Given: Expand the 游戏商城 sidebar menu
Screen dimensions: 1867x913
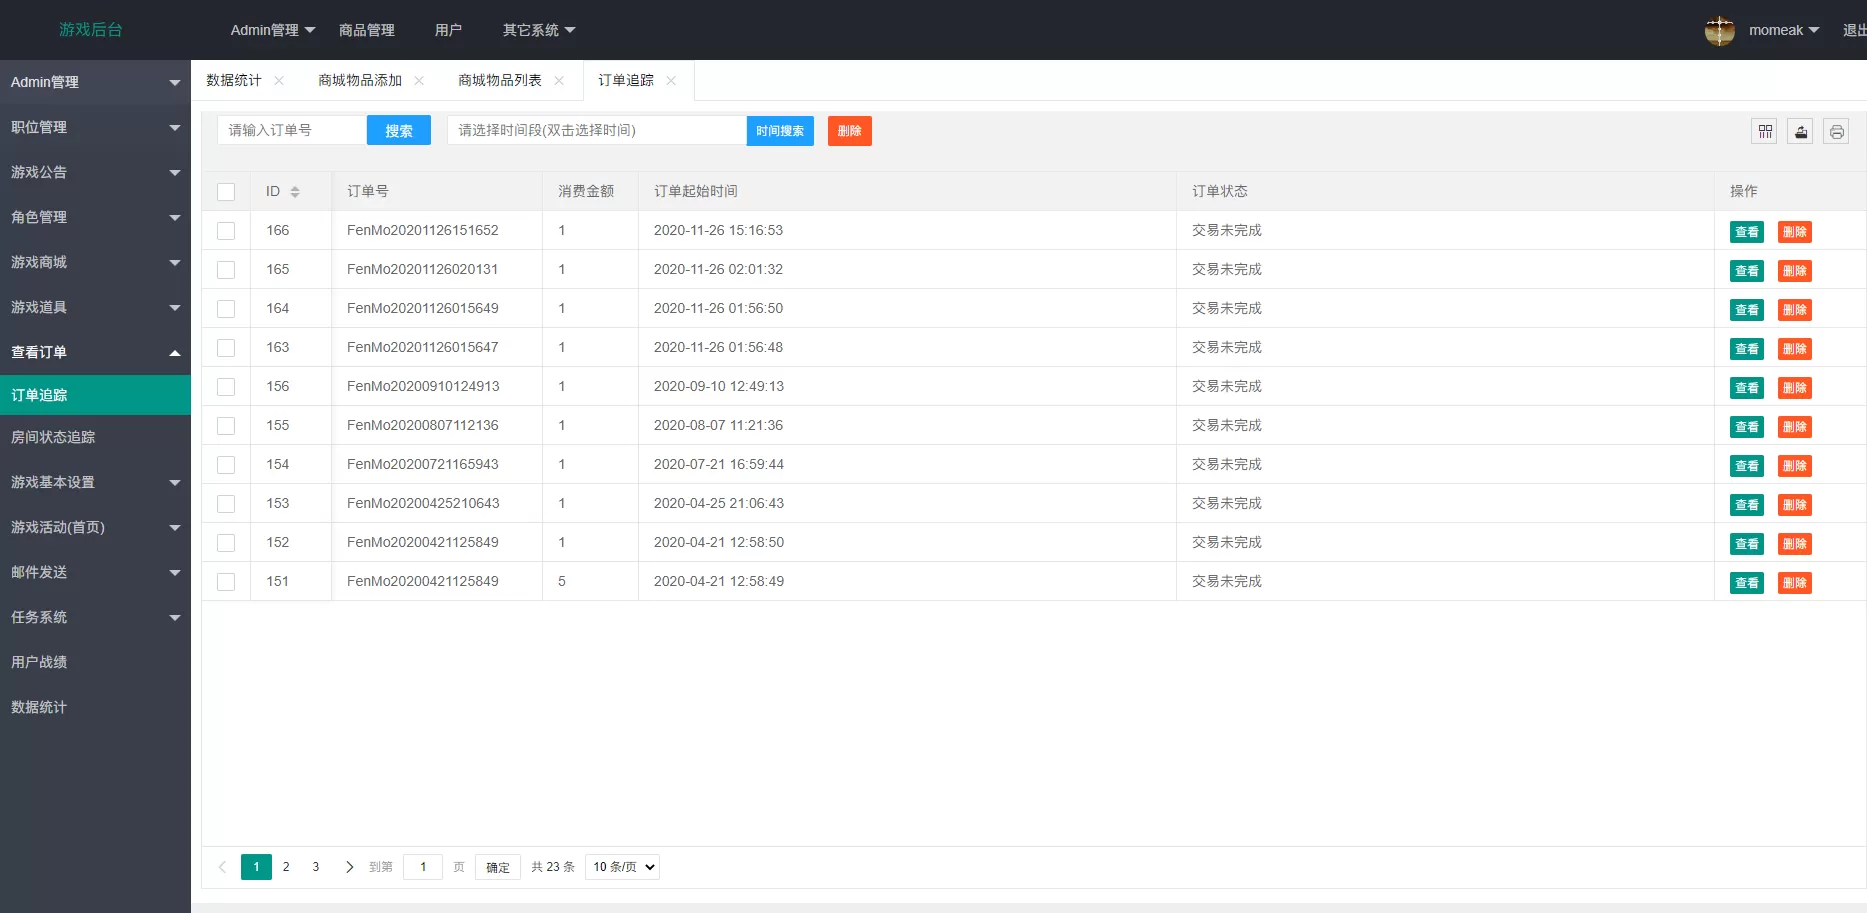Looking at the screenshot, I should click(95, 262).
